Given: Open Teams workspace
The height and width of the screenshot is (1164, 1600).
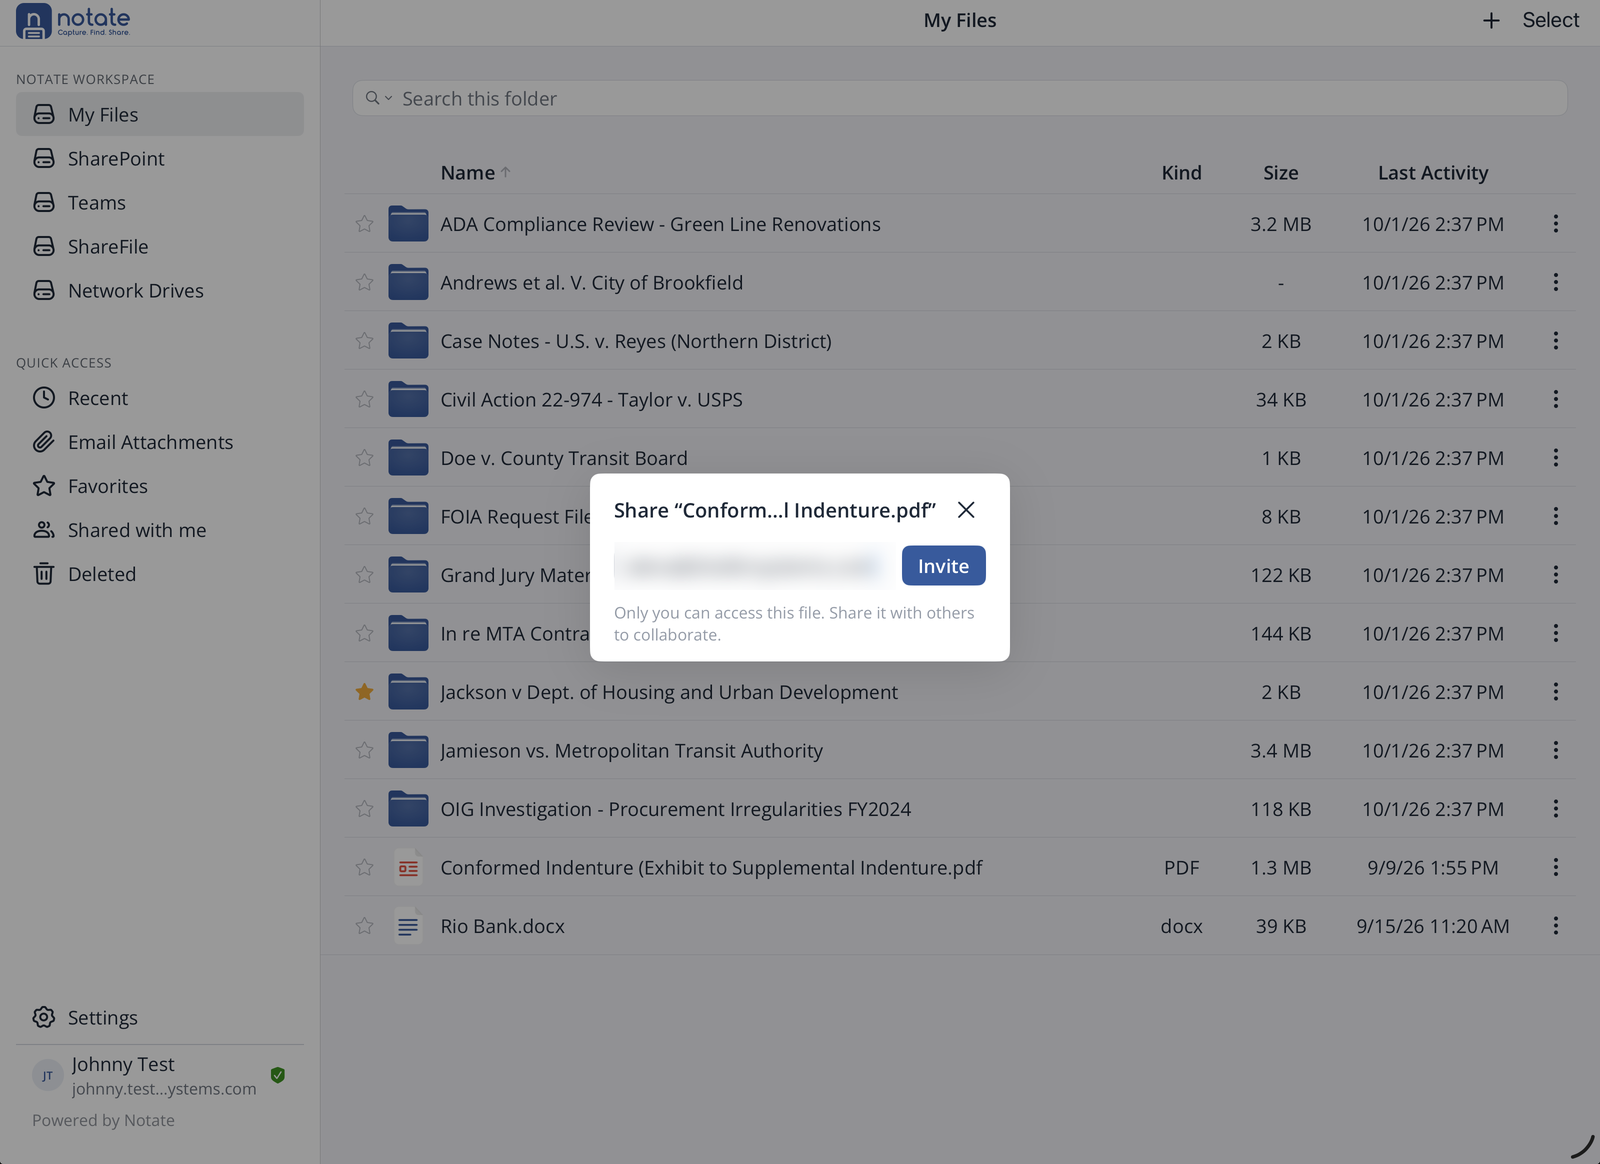Looking at the screenshot, I should (x=160, y=202).
